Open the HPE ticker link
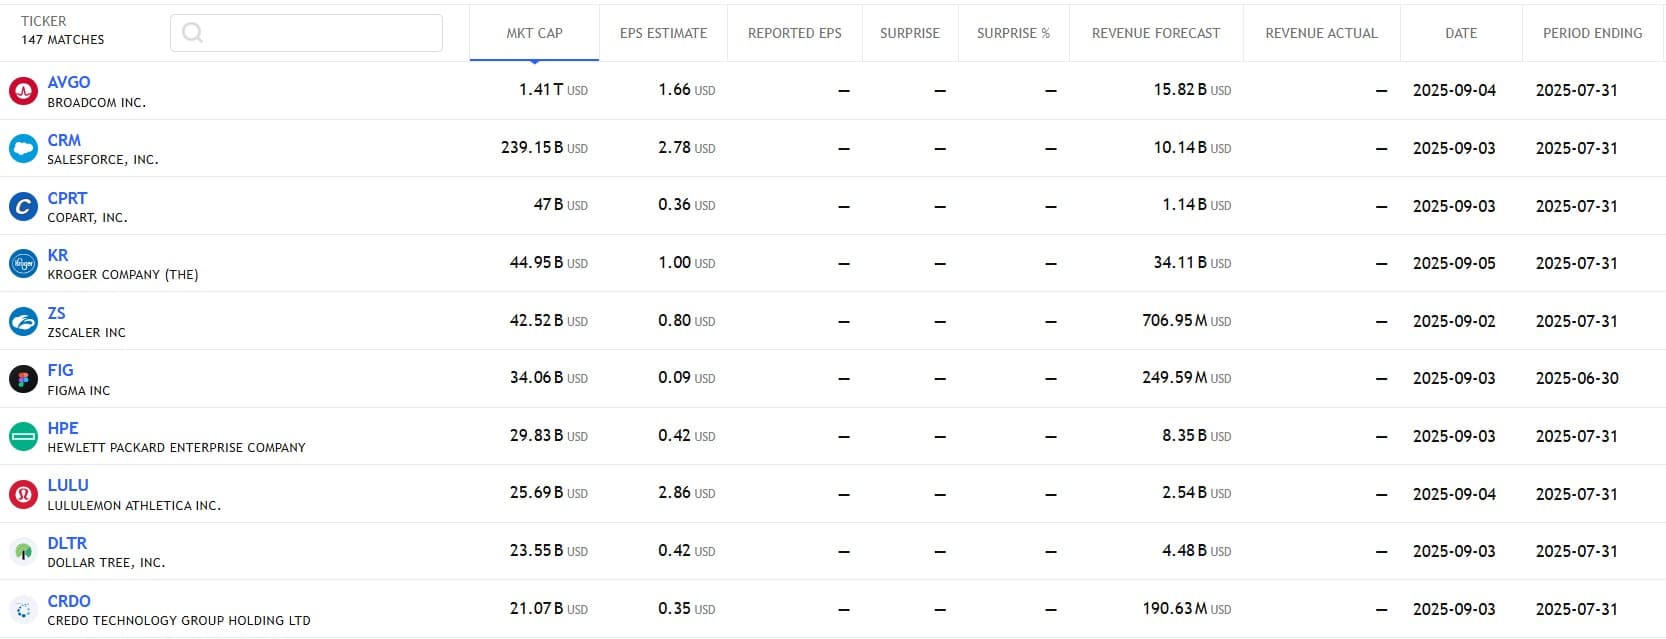Viewport: 1666px width, 639px height. click(63, 428)
